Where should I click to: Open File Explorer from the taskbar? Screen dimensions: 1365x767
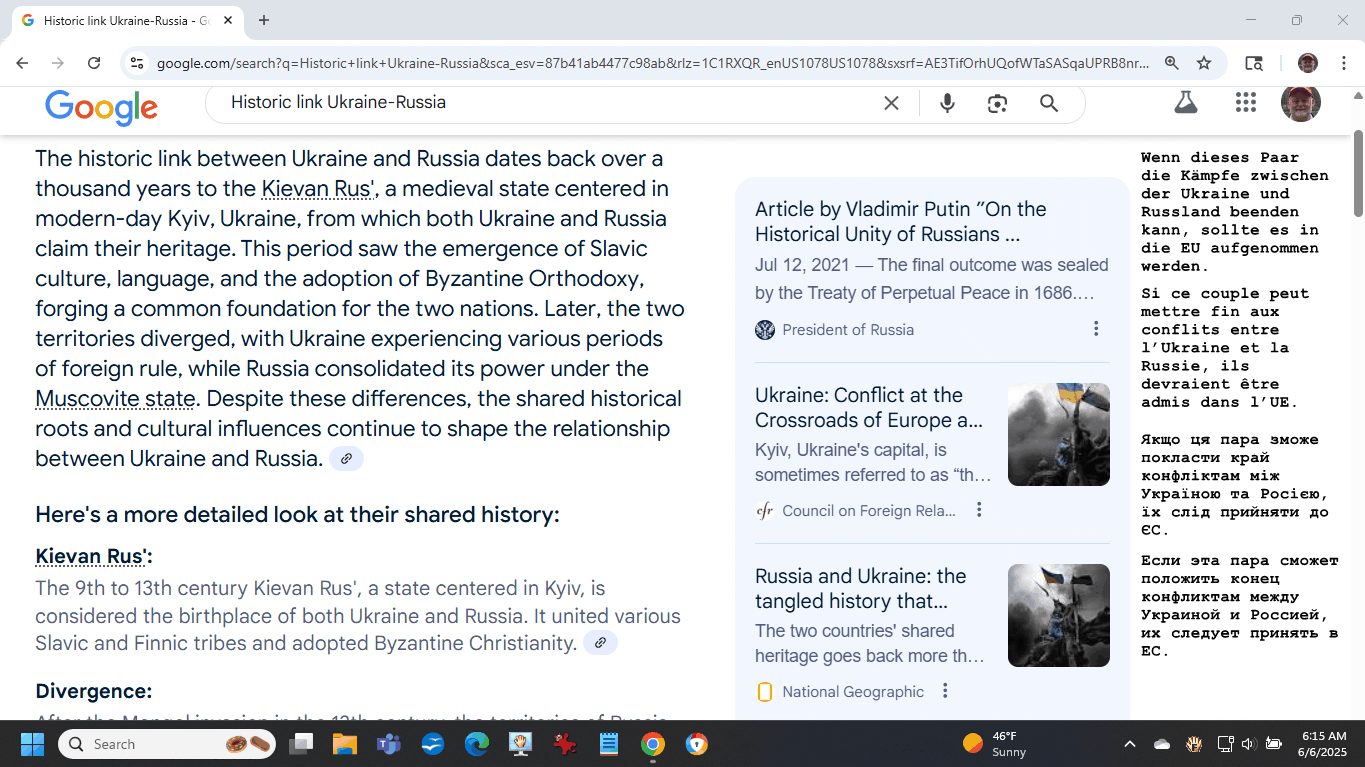(x=344, y=744)
